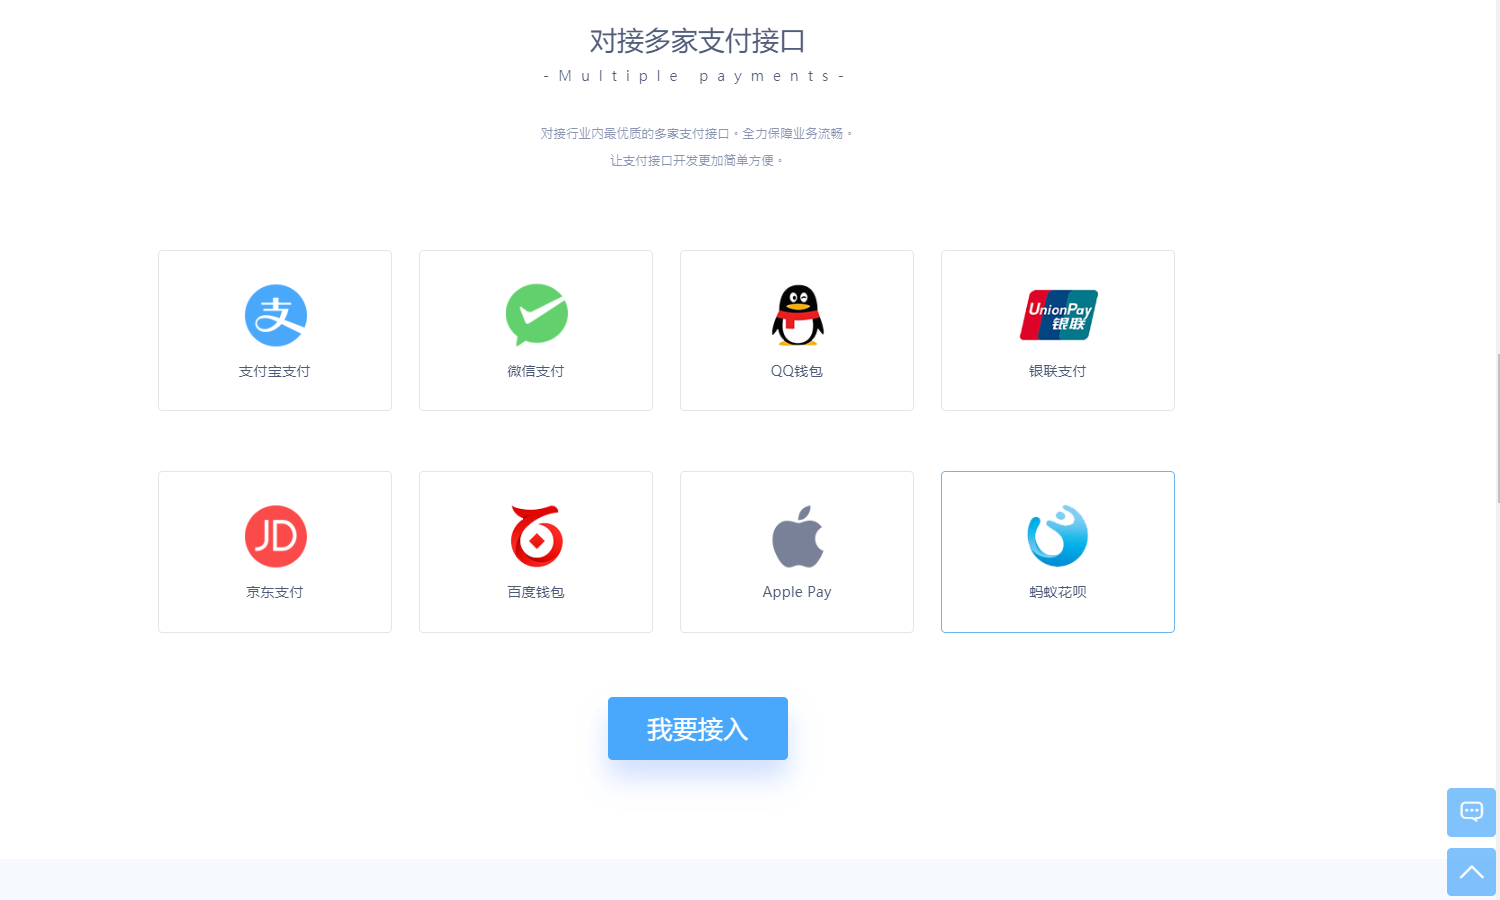Image resolution: width=1500 pixels, height=900 pixels.
Task: Click the red JD logo icon
Action: [276, 536]
